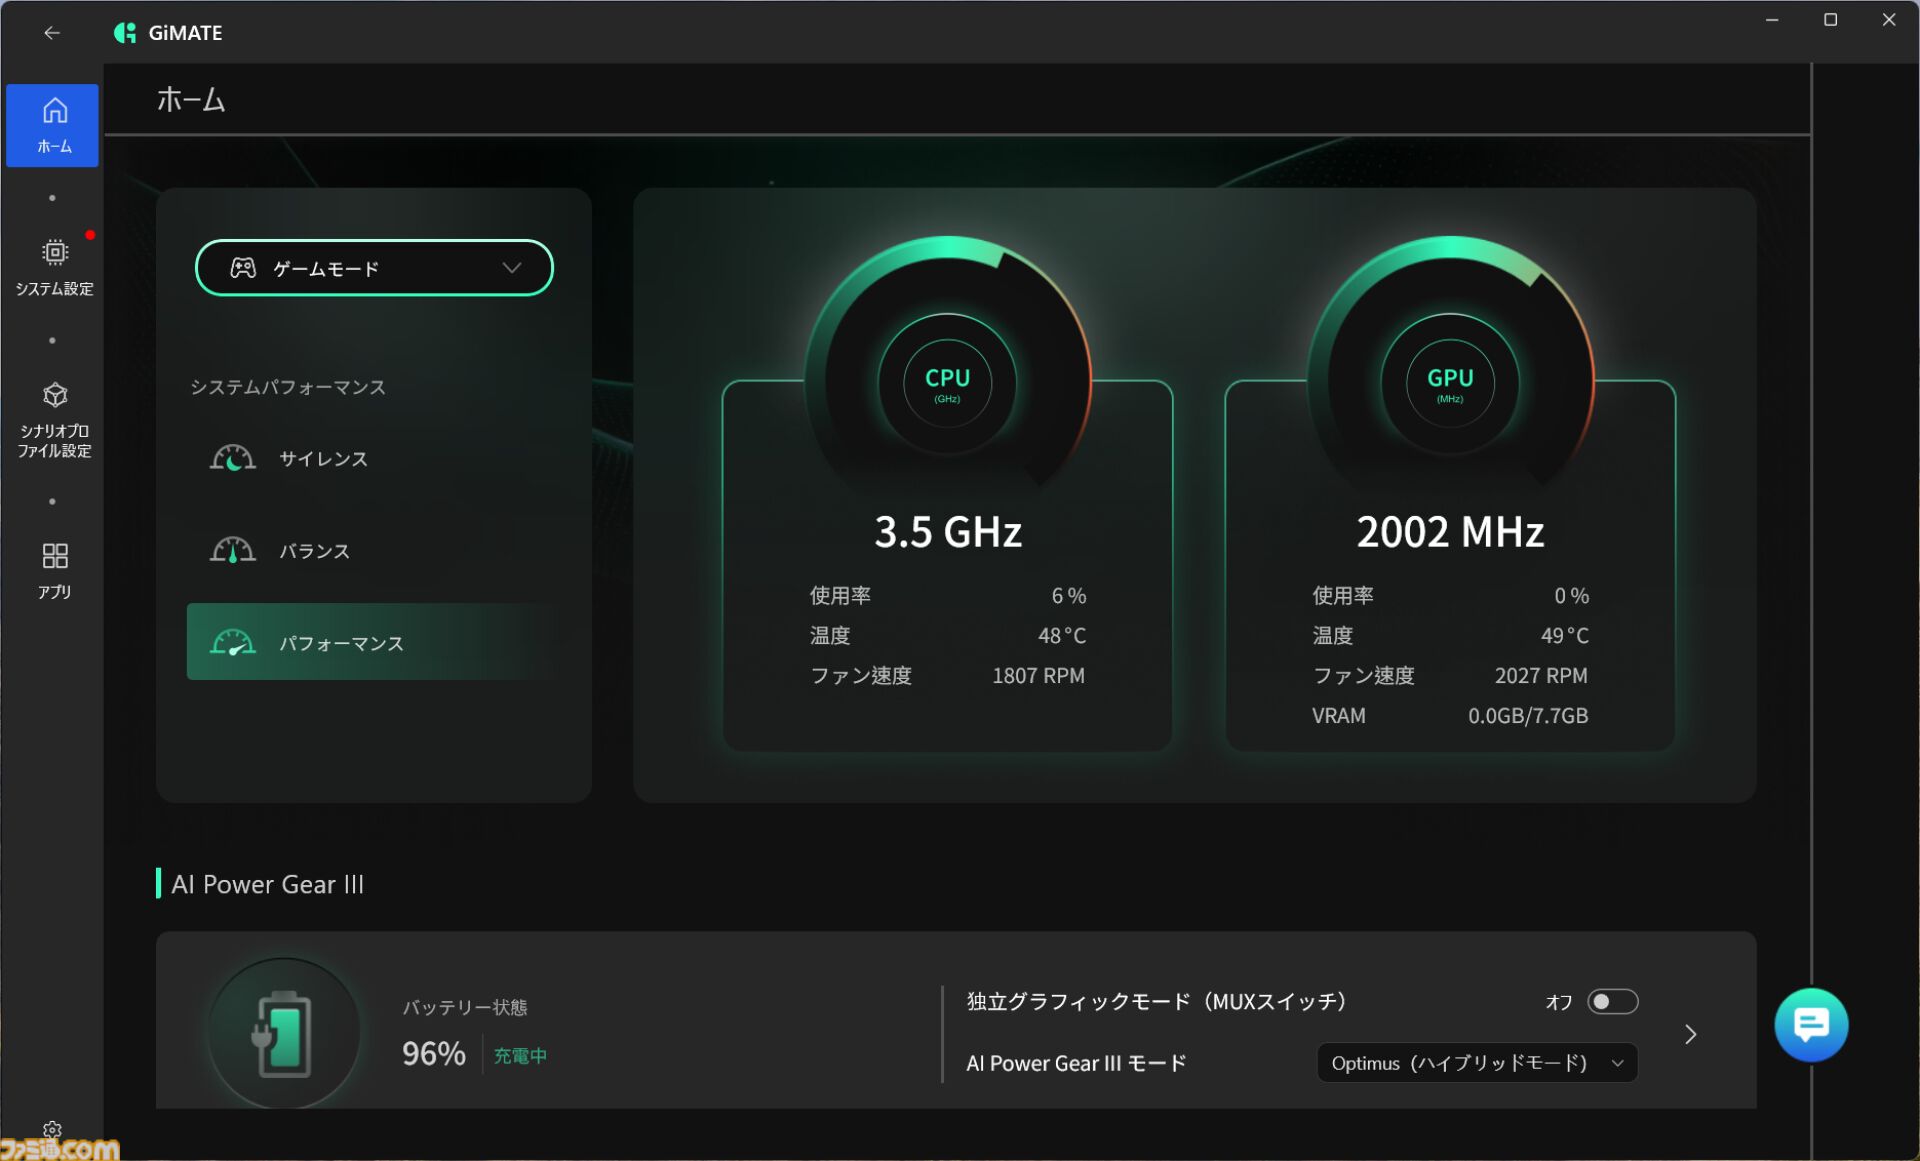Click the GPU 使用率 0 % value
1920x1161 pixels.
[x=1572, y=596]
